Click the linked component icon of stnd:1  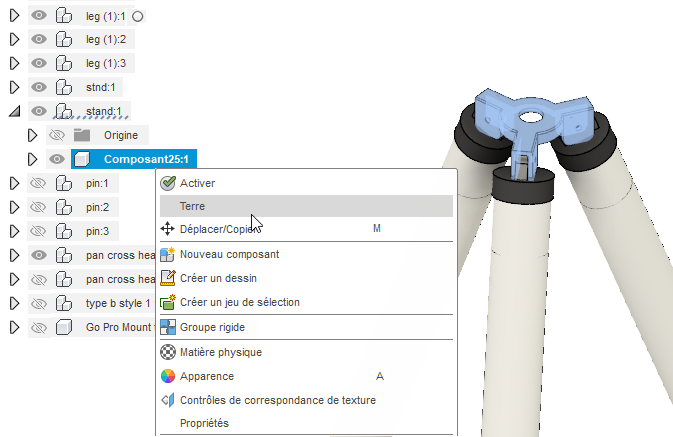click(x=64, y=88)
